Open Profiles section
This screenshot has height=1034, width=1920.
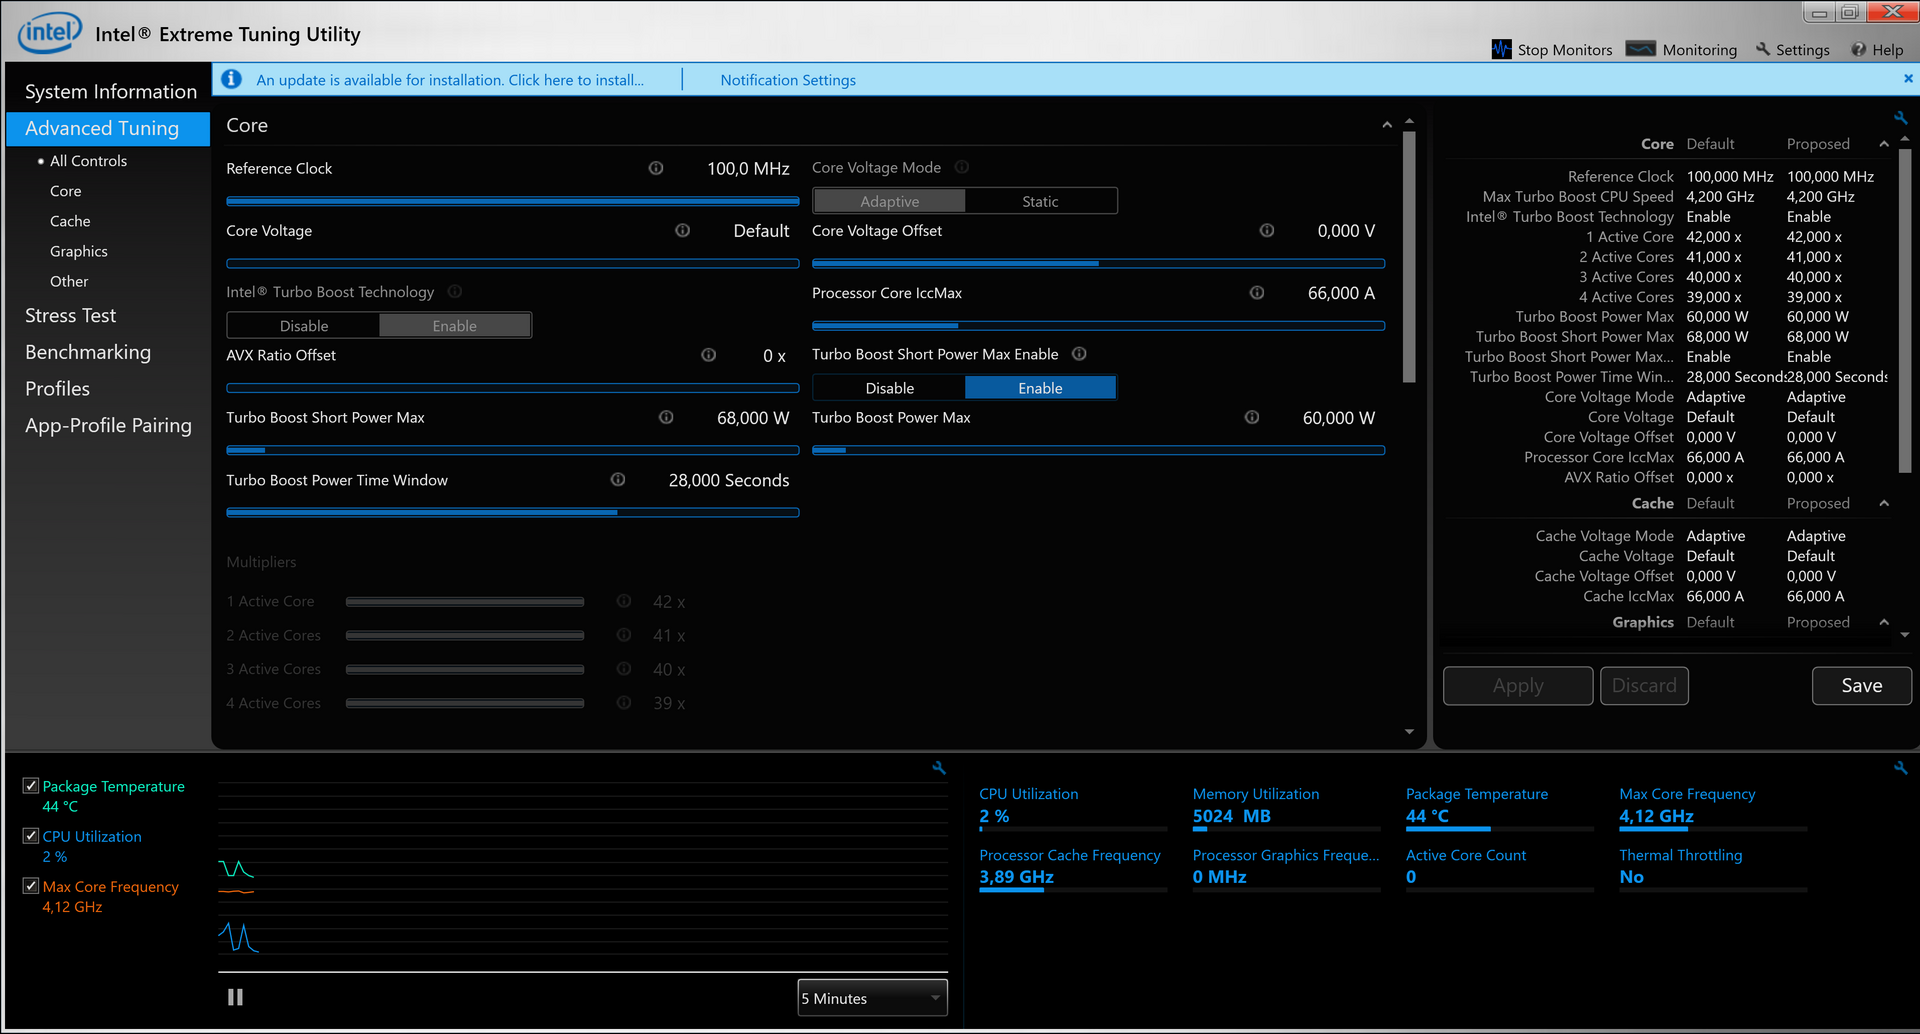click(x=57, y=388)
